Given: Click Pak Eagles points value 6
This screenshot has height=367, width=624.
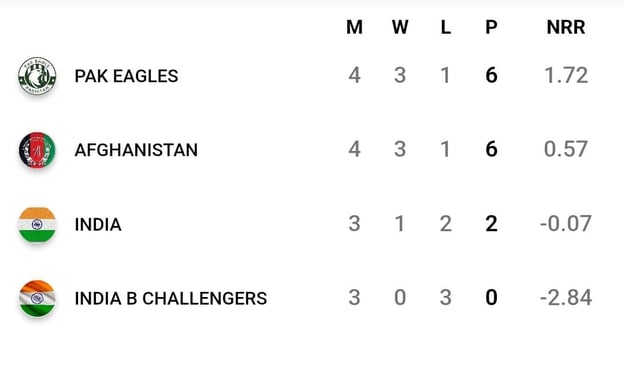Looking at the screenshot, I should 491,75.
